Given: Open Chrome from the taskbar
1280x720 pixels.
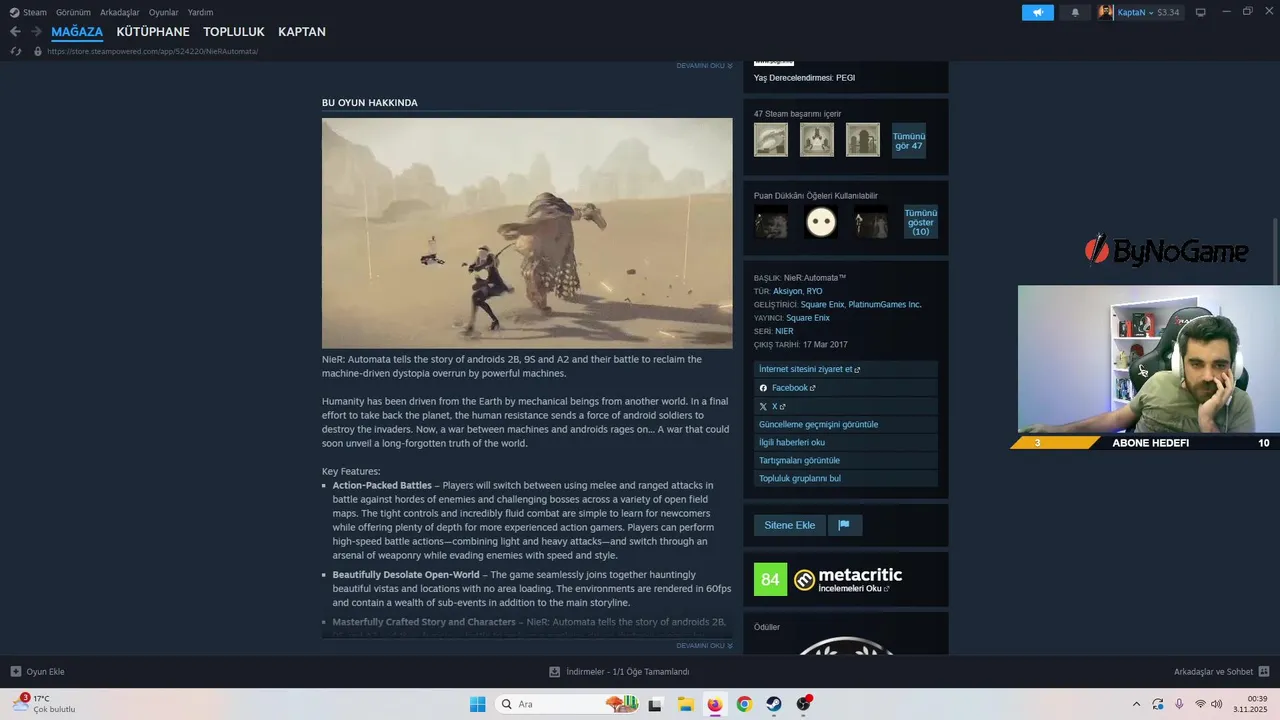Looking at the screenshot, I should pyautogui.click(x=744, y=704).
